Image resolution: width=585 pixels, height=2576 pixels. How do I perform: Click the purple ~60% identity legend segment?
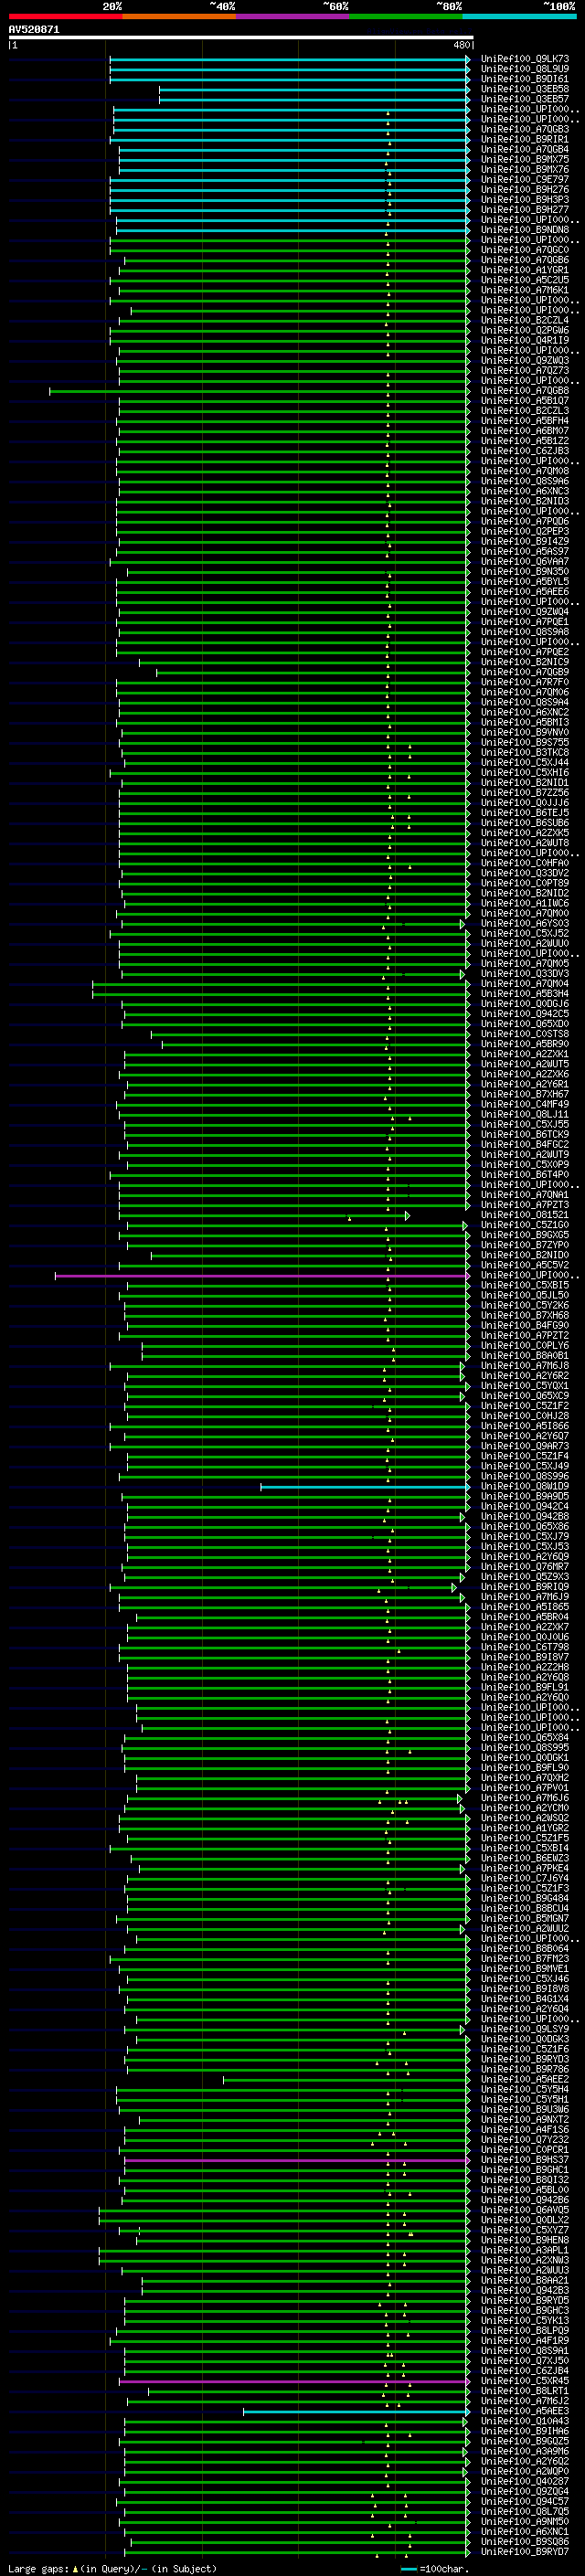(x=293, y=17)
